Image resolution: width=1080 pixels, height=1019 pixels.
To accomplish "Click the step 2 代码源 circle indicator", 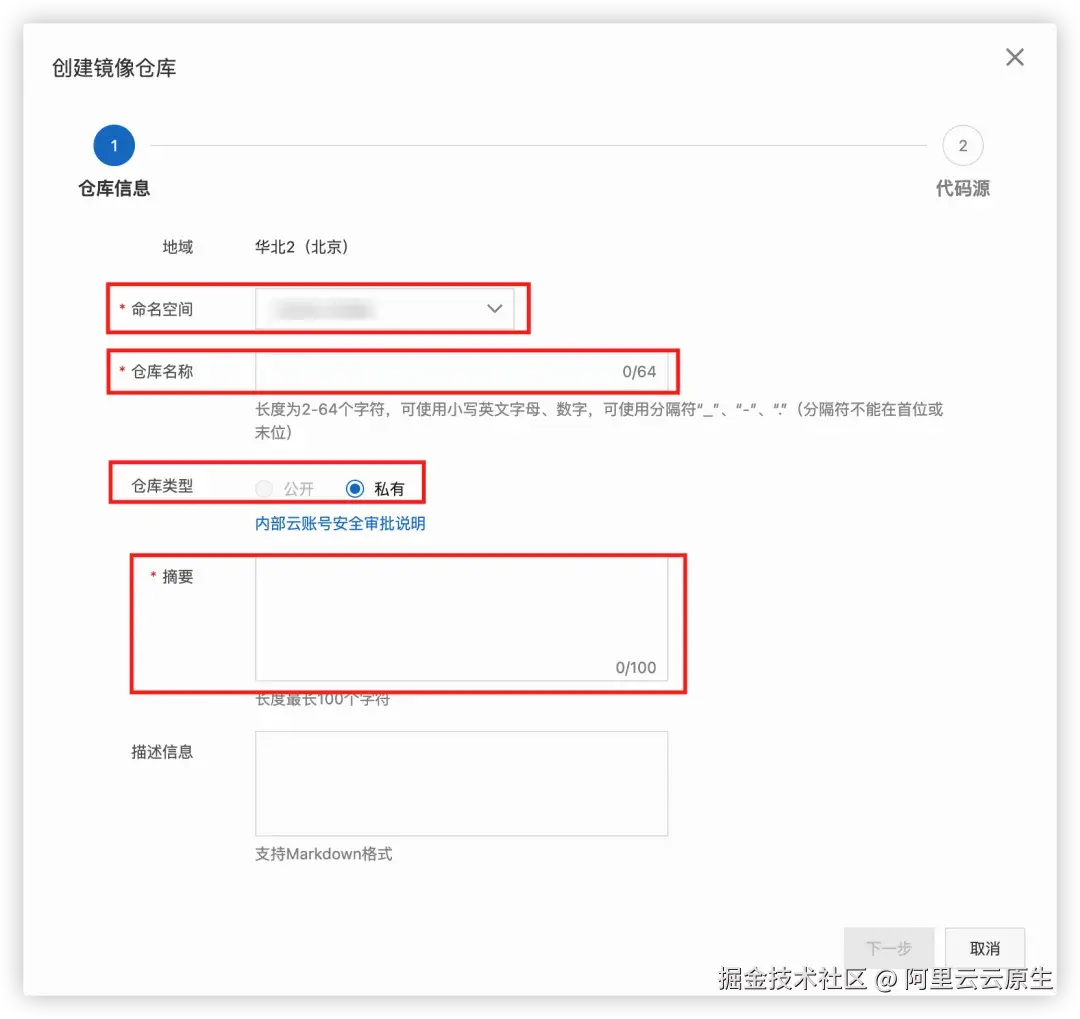I will tap(963, 145).
